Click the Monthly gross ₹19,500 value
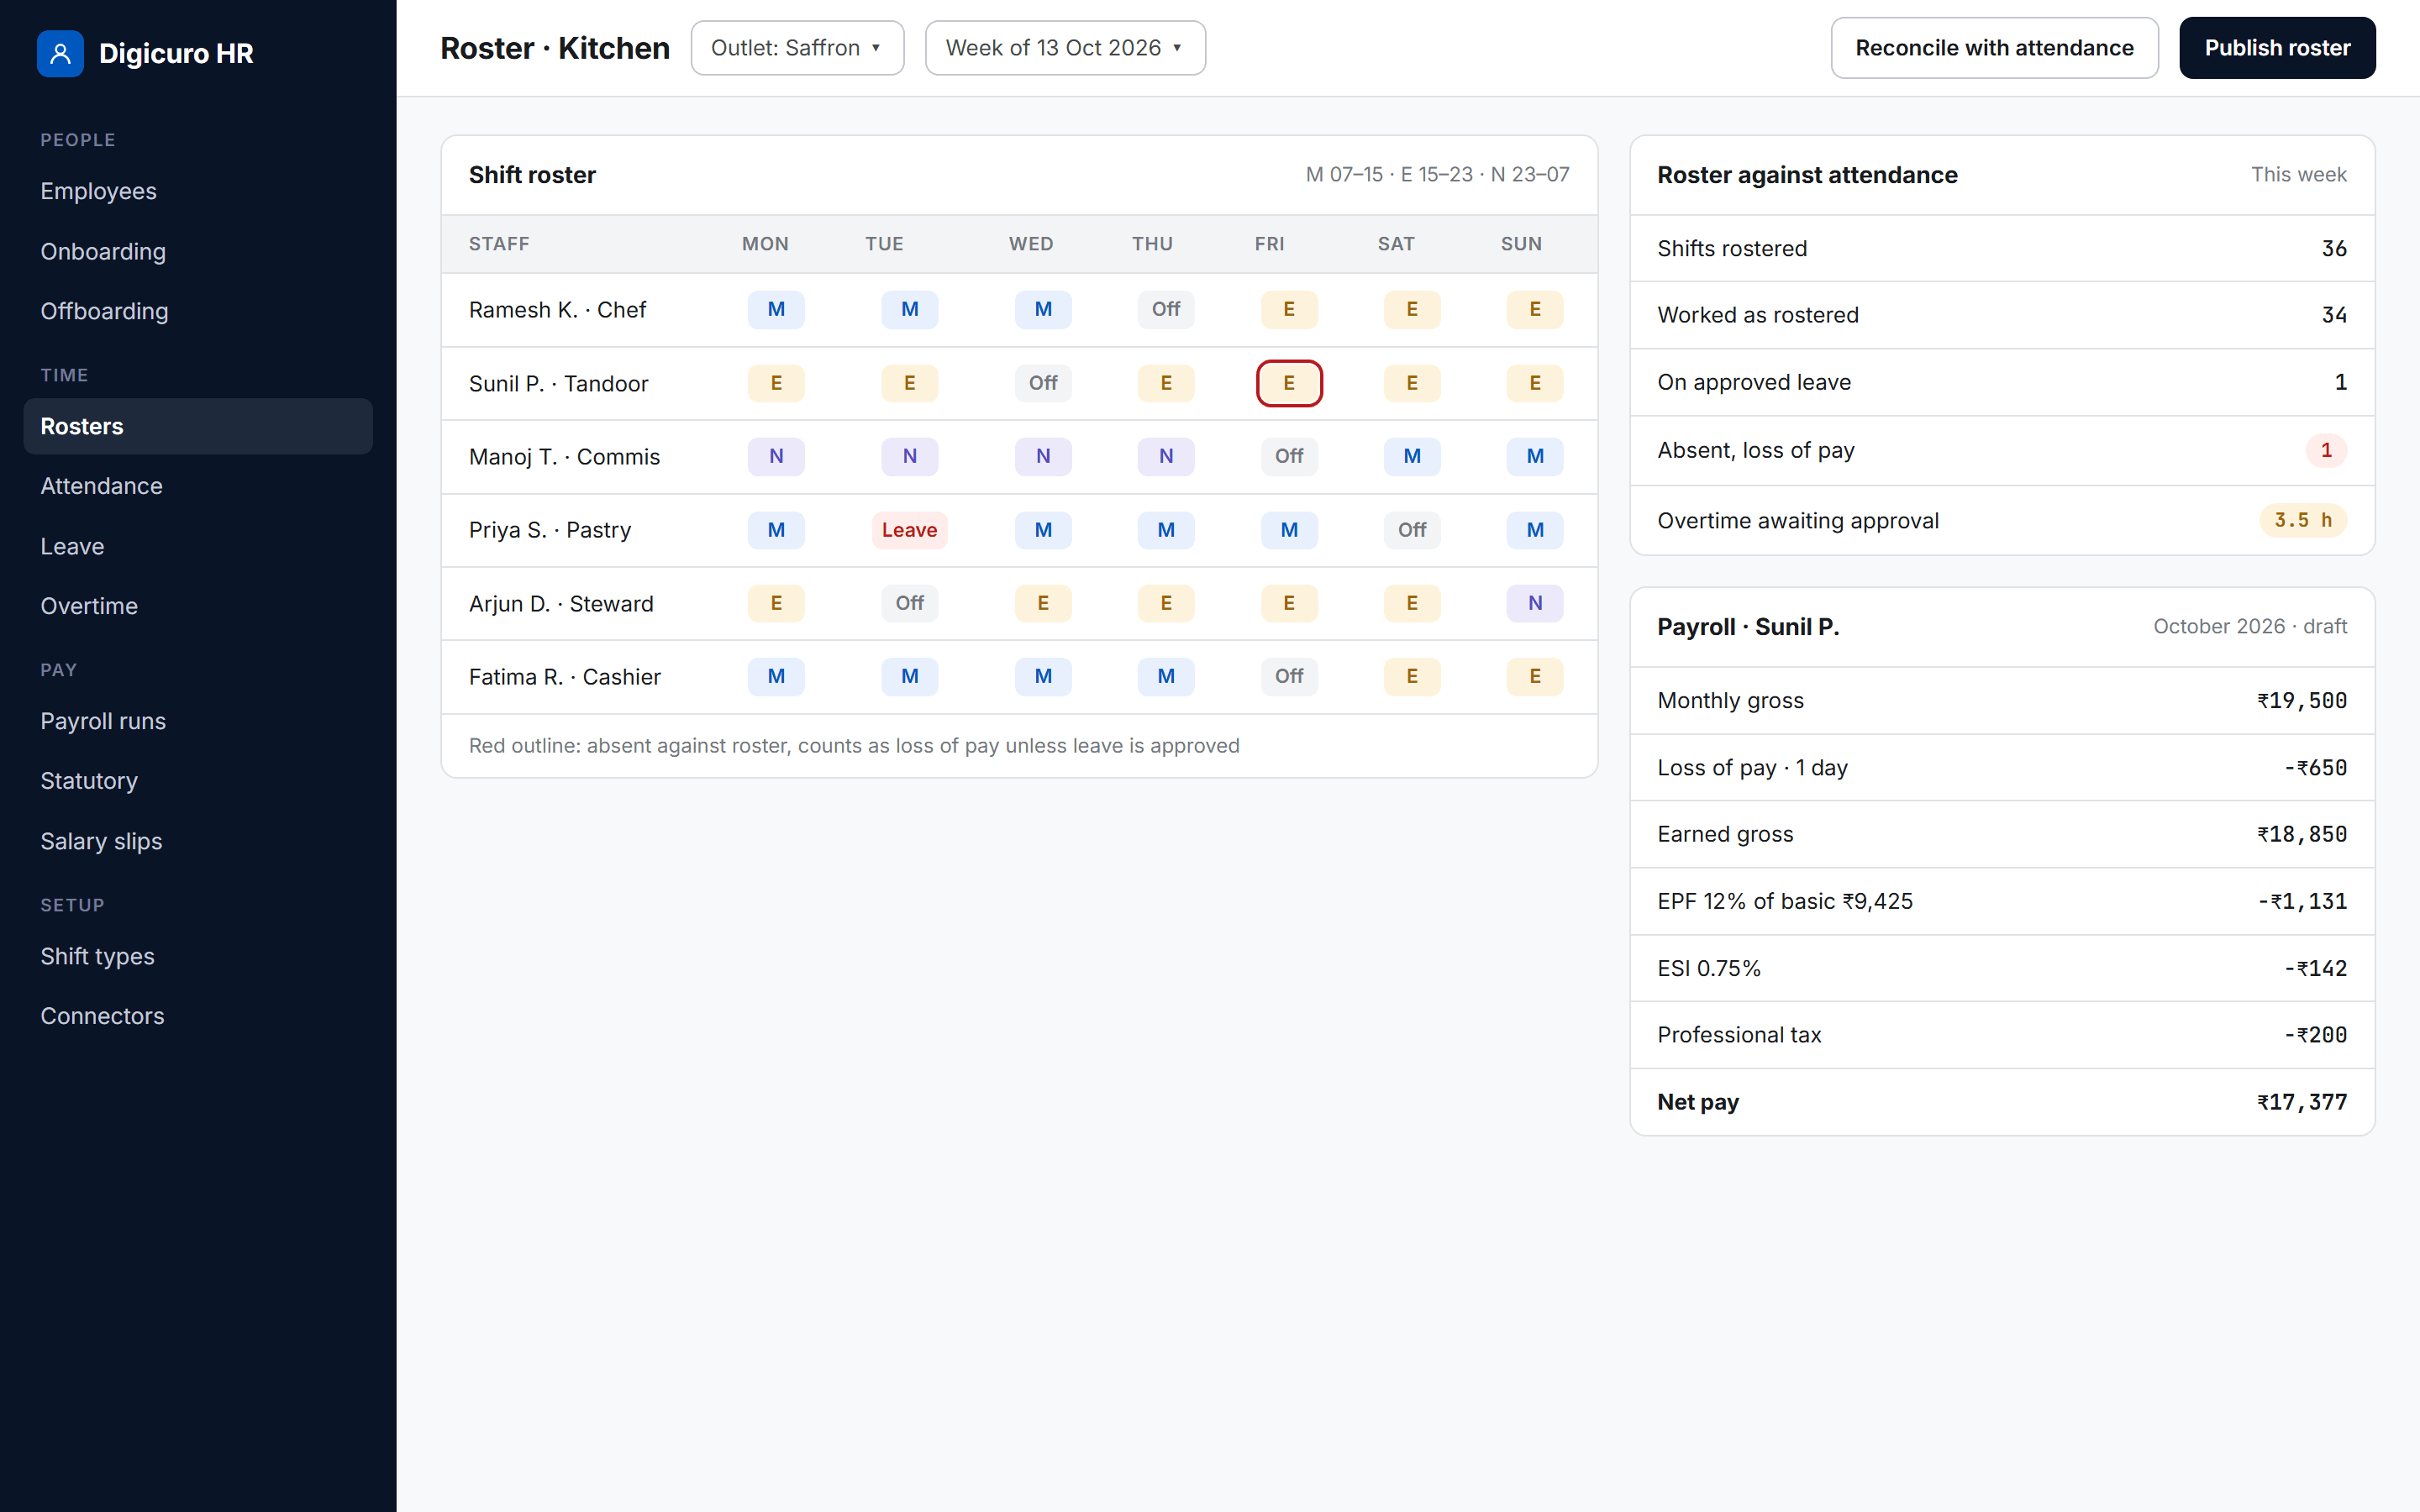 [2302, 701]
